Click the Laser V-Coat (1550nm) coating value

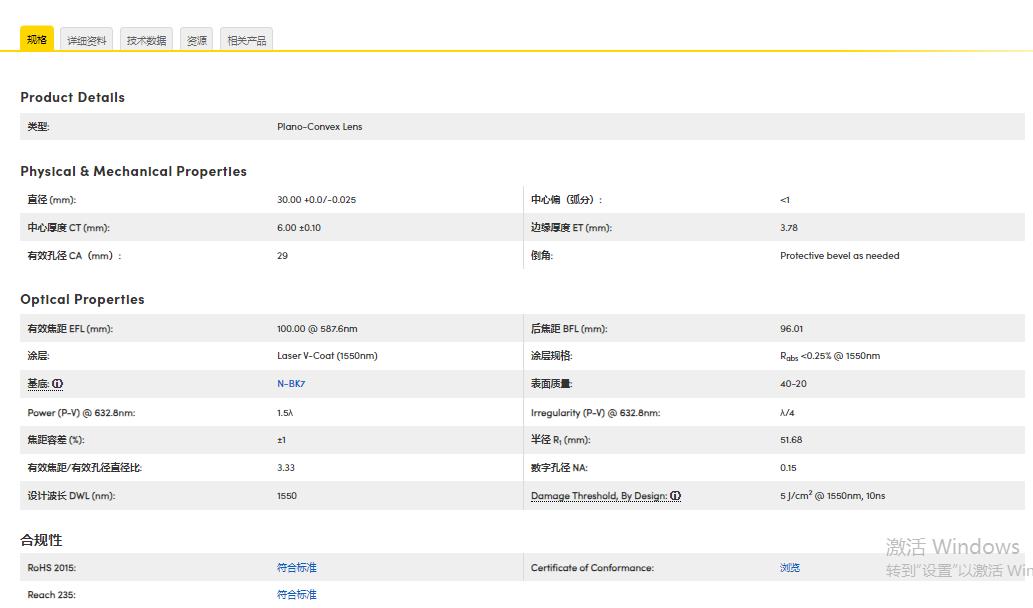pos(327,356)
